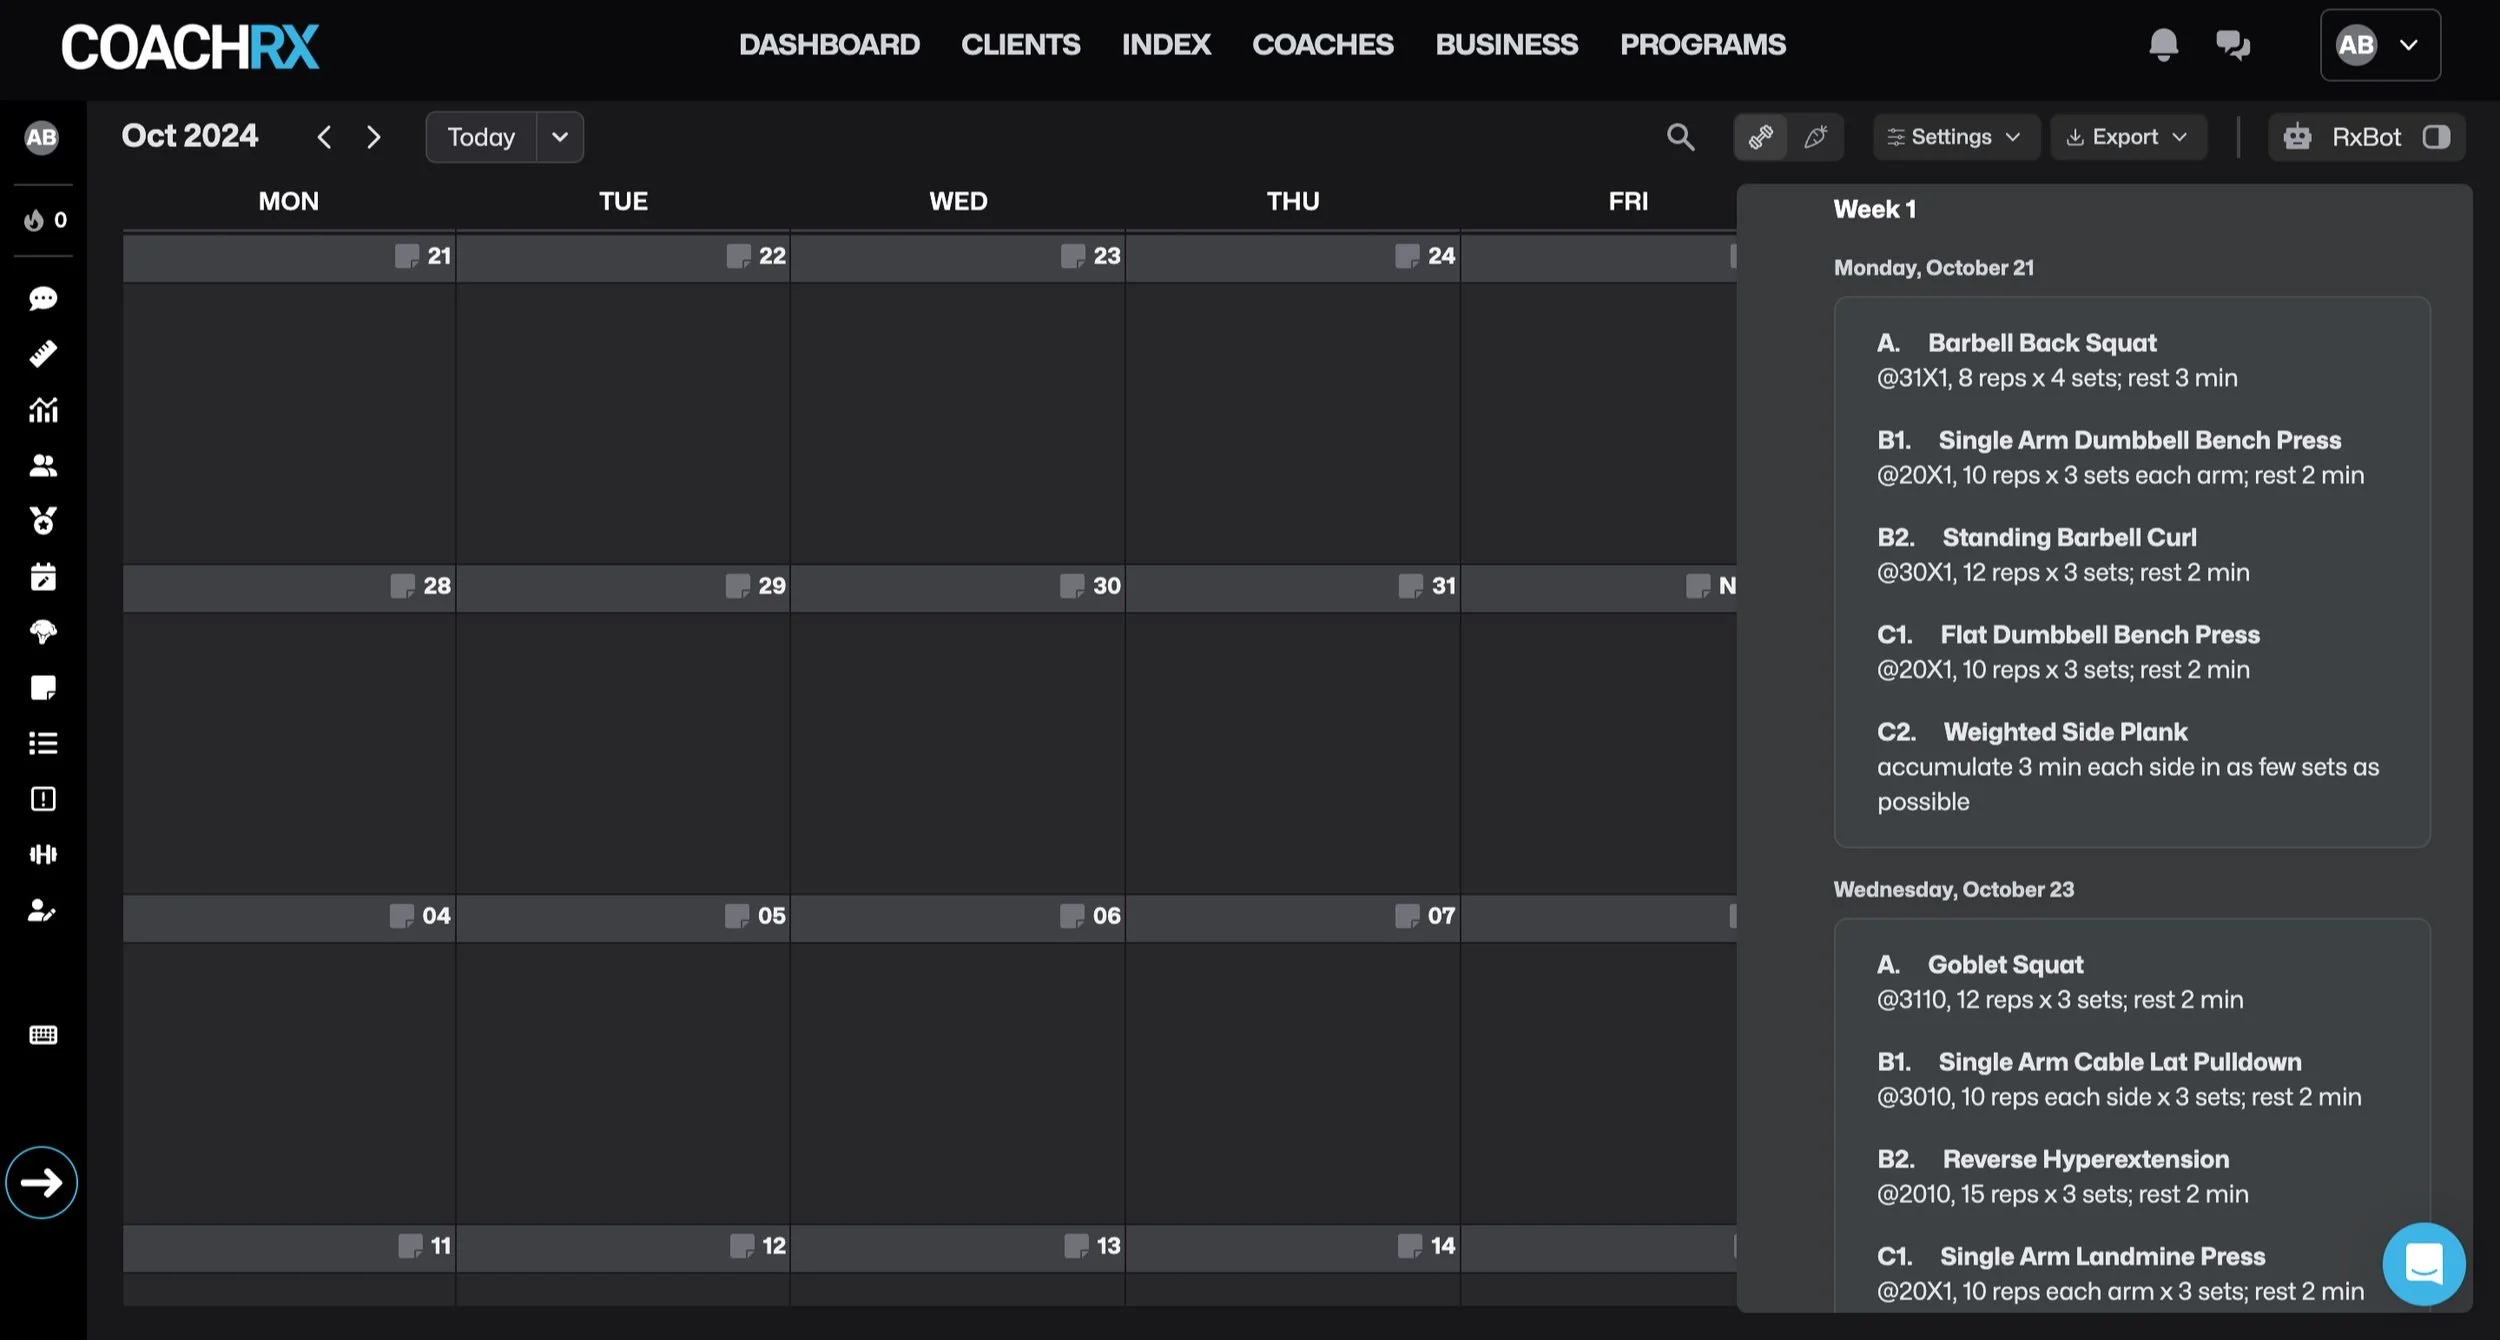
Task: Open the Export dropdown
Action: pos(2127,137)
